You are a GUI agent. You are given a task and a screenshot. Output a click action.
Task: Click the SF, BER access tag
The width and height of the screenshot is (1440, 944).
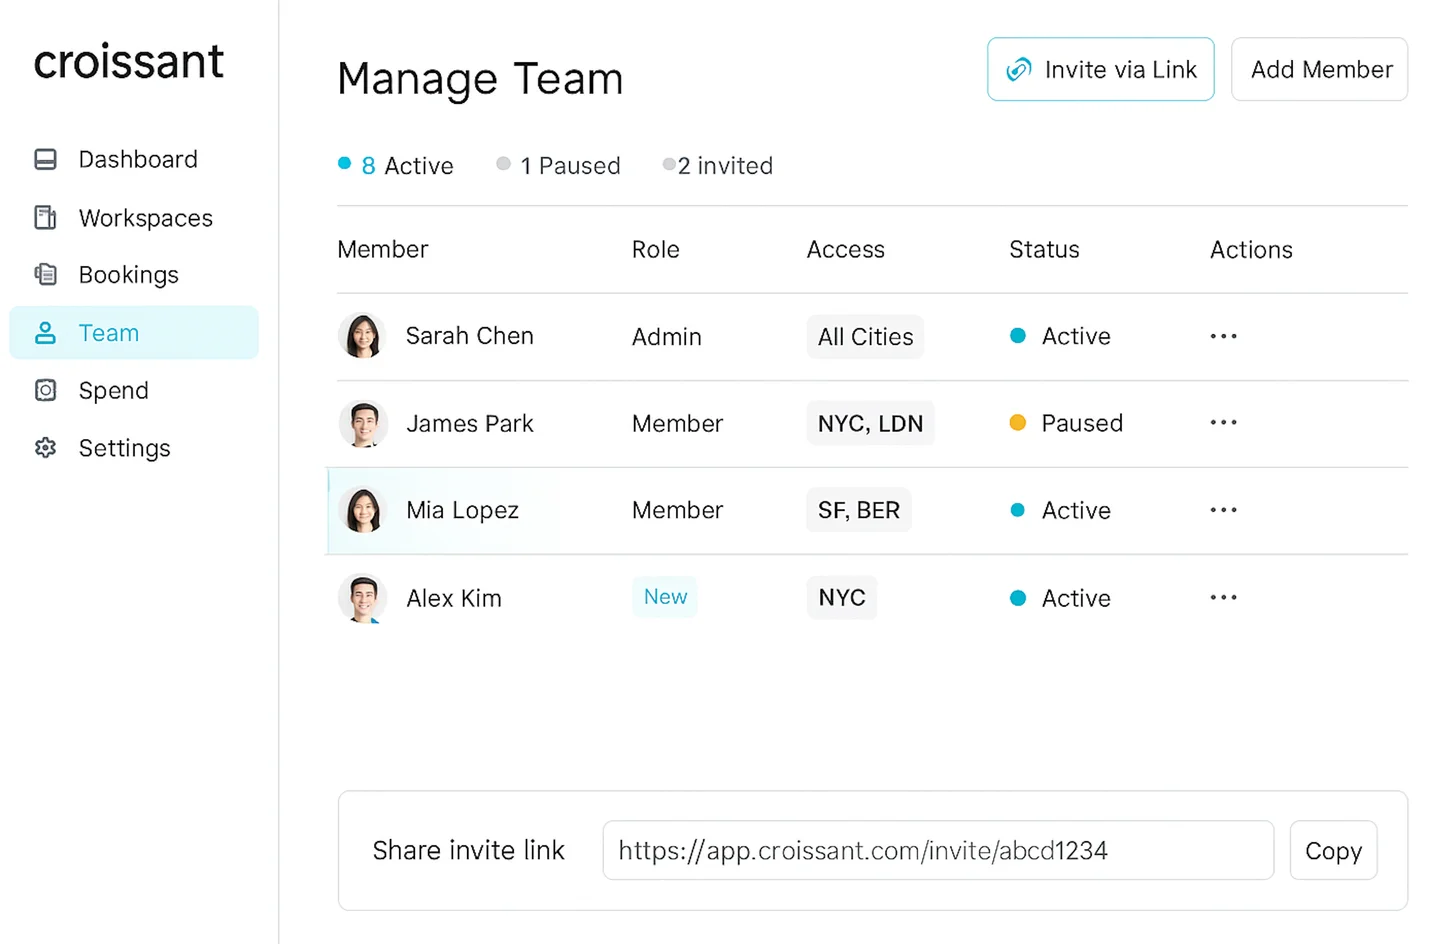(x=859, y=510)
